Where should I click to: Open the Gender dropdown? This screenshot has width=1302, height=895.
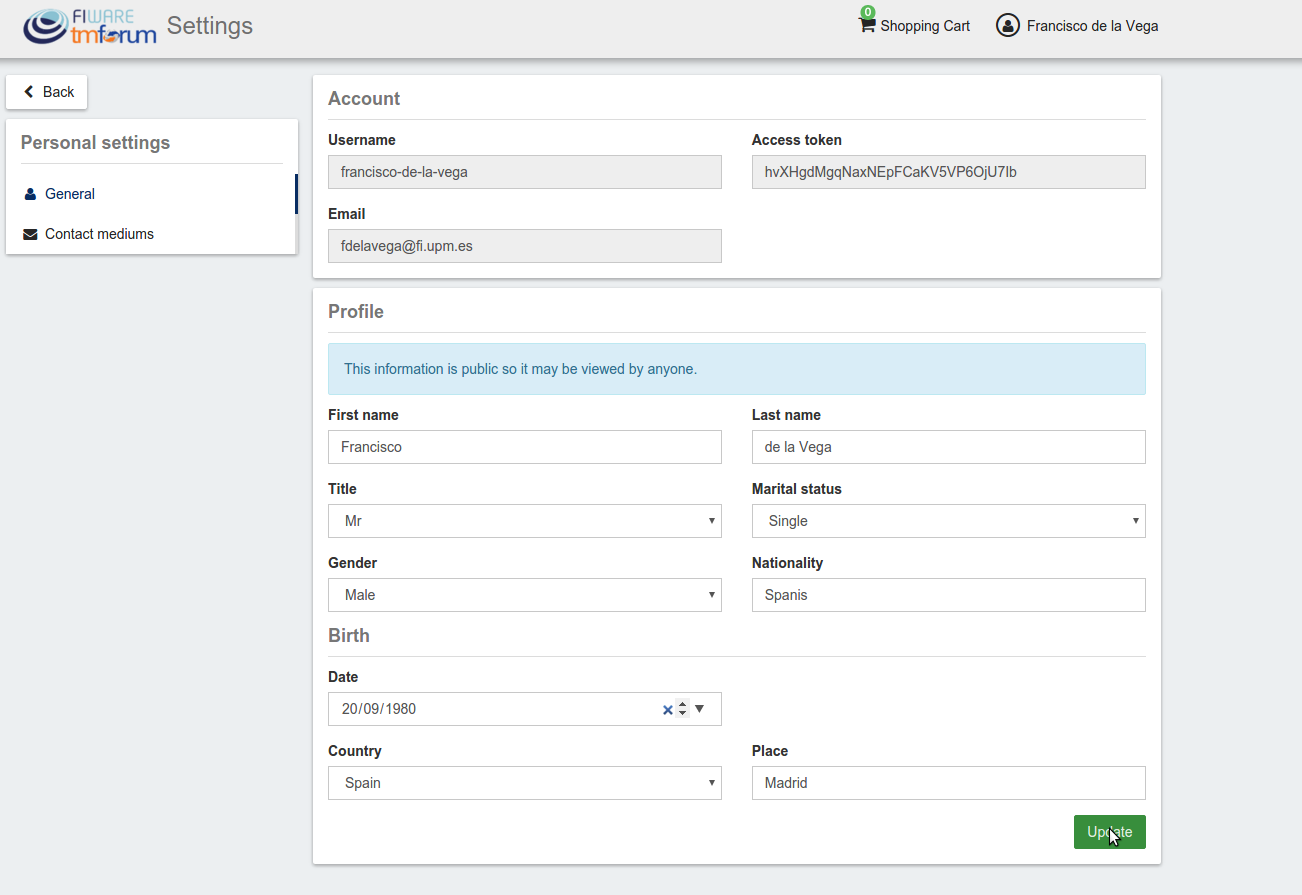(x=525, y=595)
